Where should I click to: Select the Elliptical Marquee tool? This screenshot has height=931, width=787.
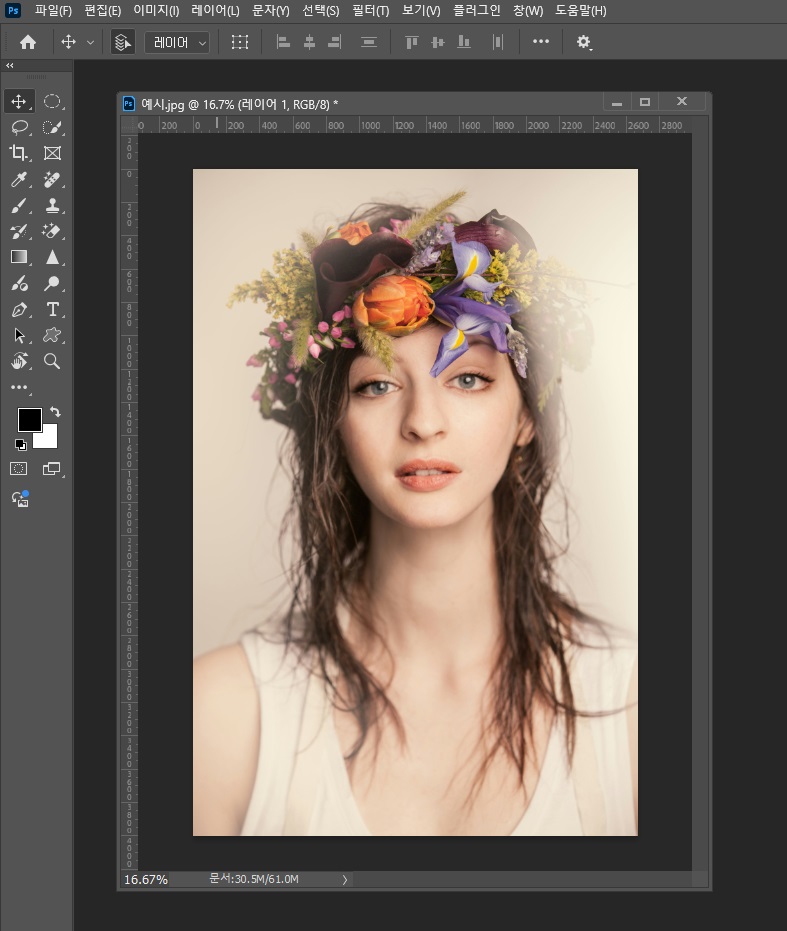[52, 102]
